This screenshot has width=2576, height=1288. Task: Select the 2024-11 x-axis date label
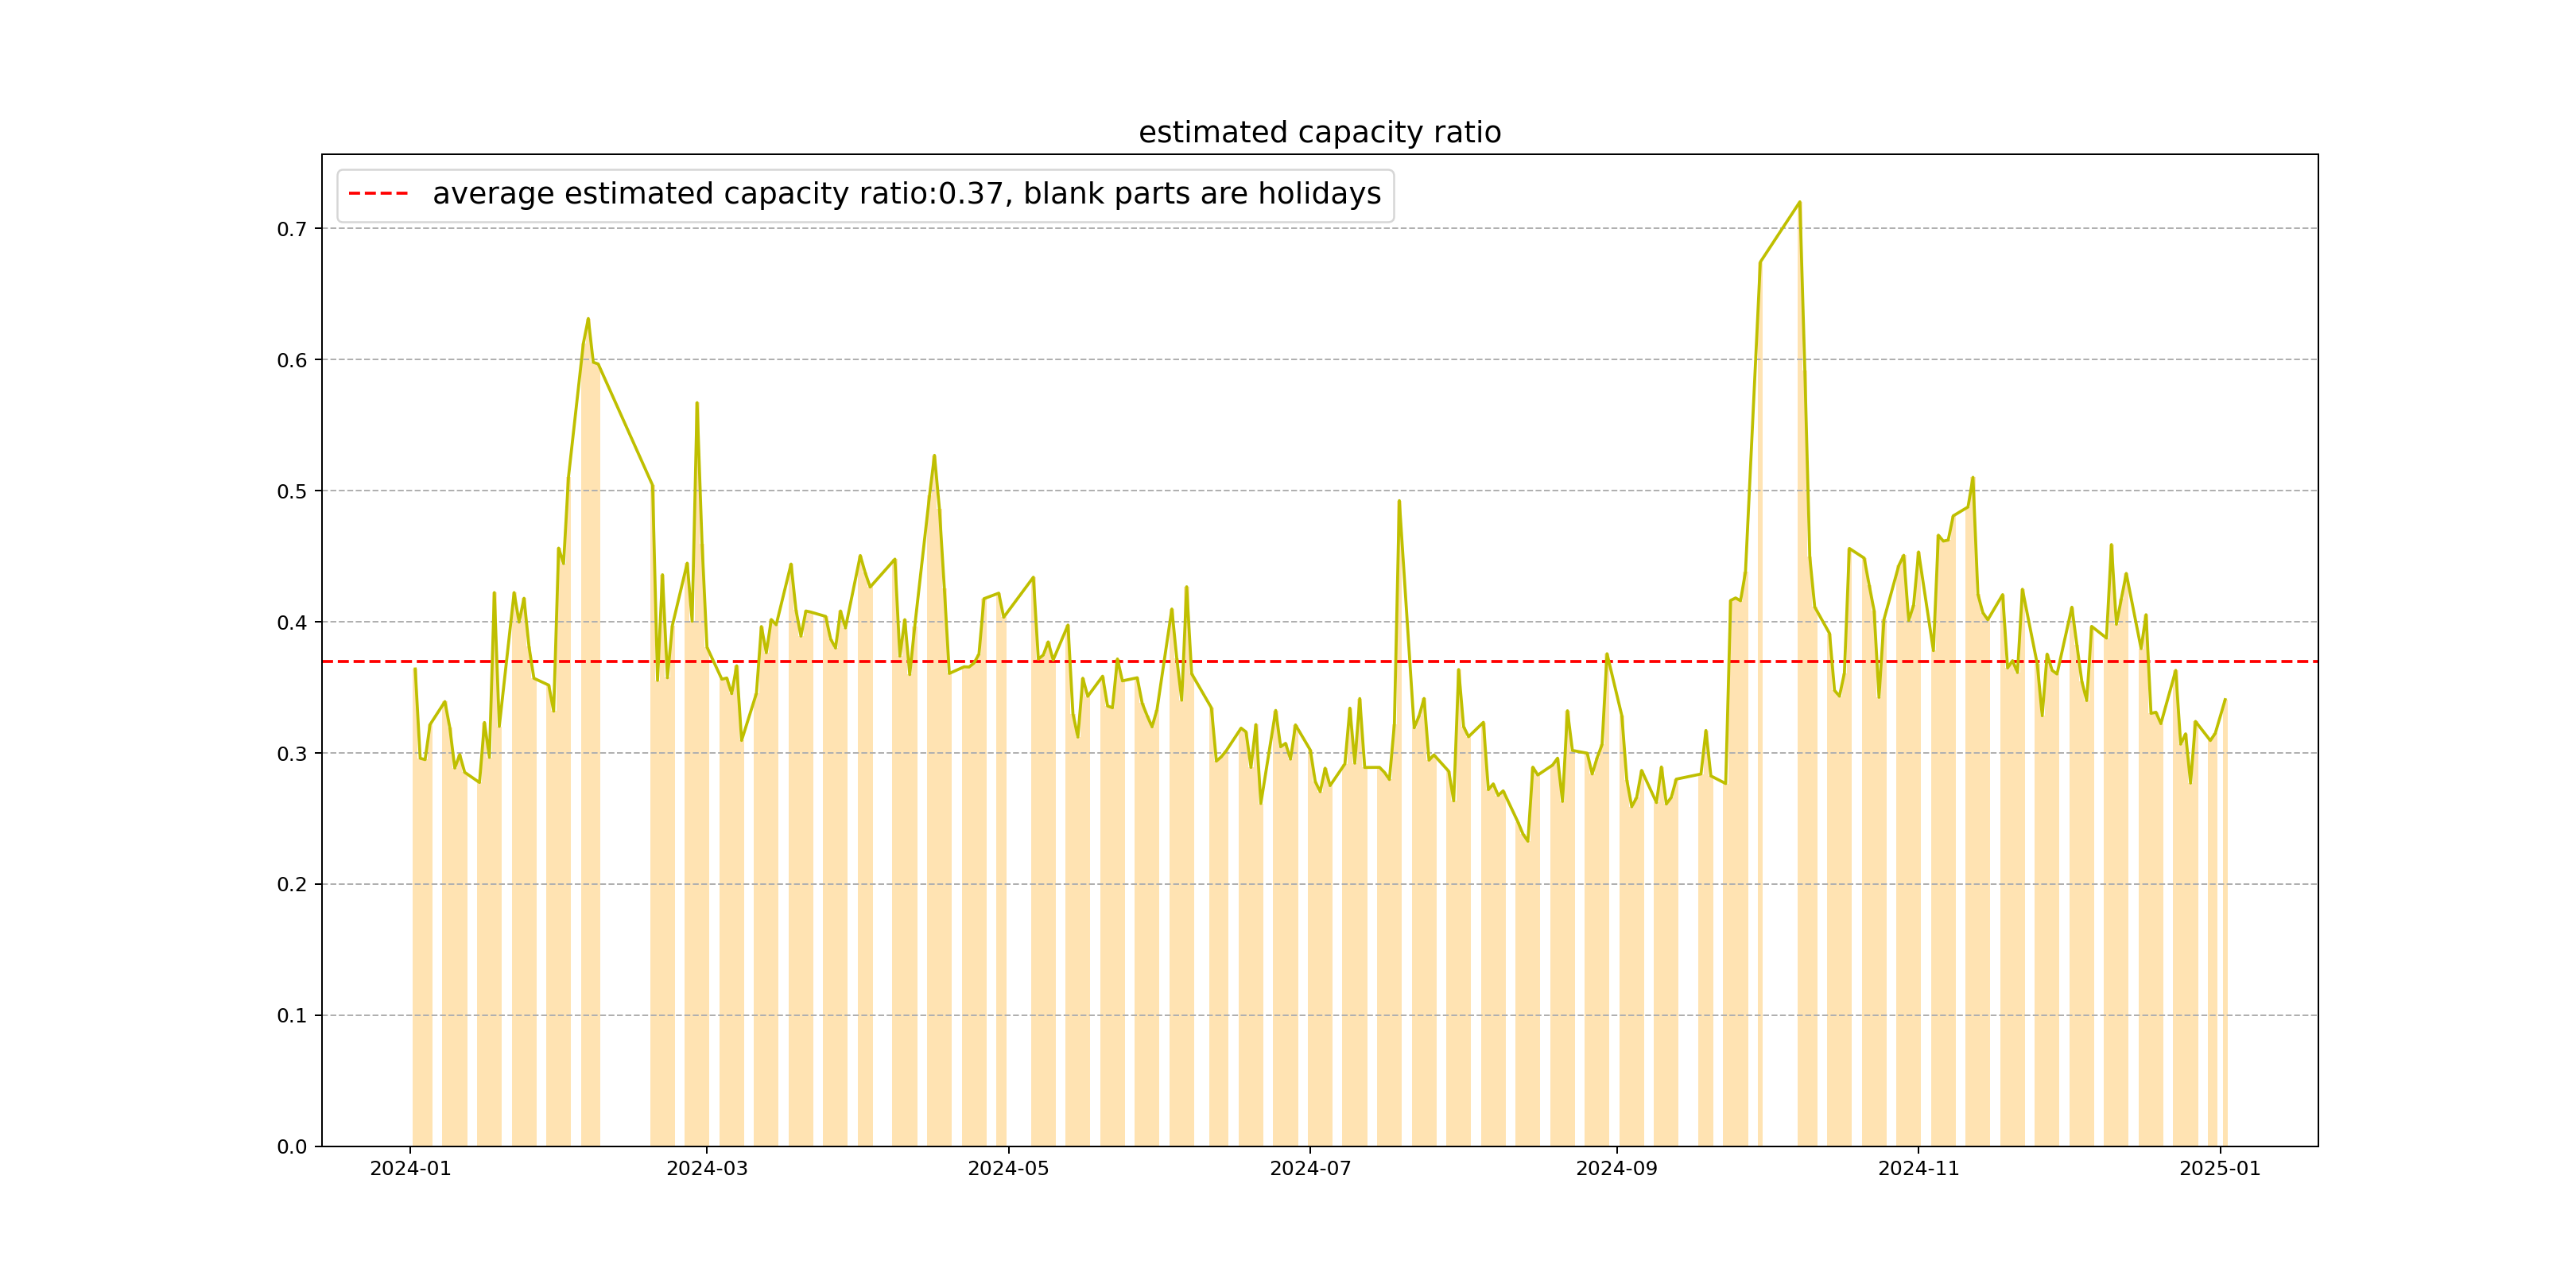pos(1918,1169)
